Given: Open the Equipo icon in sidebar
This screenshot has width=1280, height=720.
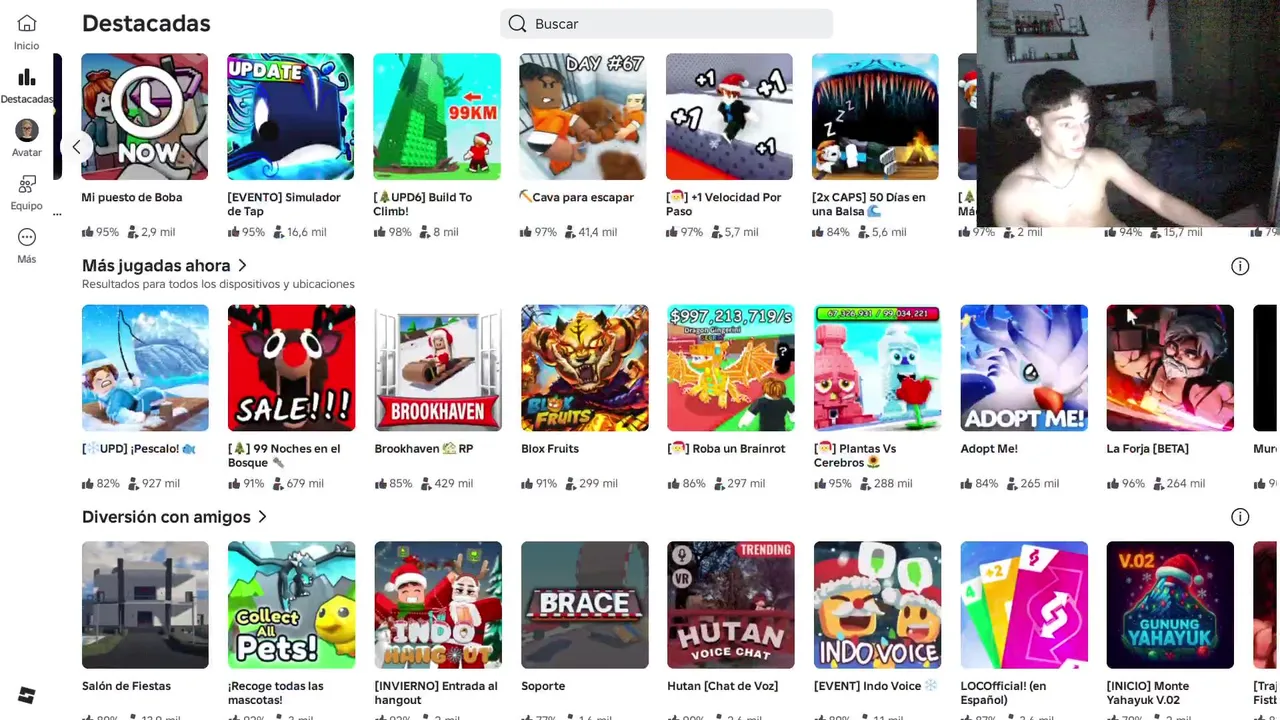Looking at the screenshot, I should (x=27, y=184).
